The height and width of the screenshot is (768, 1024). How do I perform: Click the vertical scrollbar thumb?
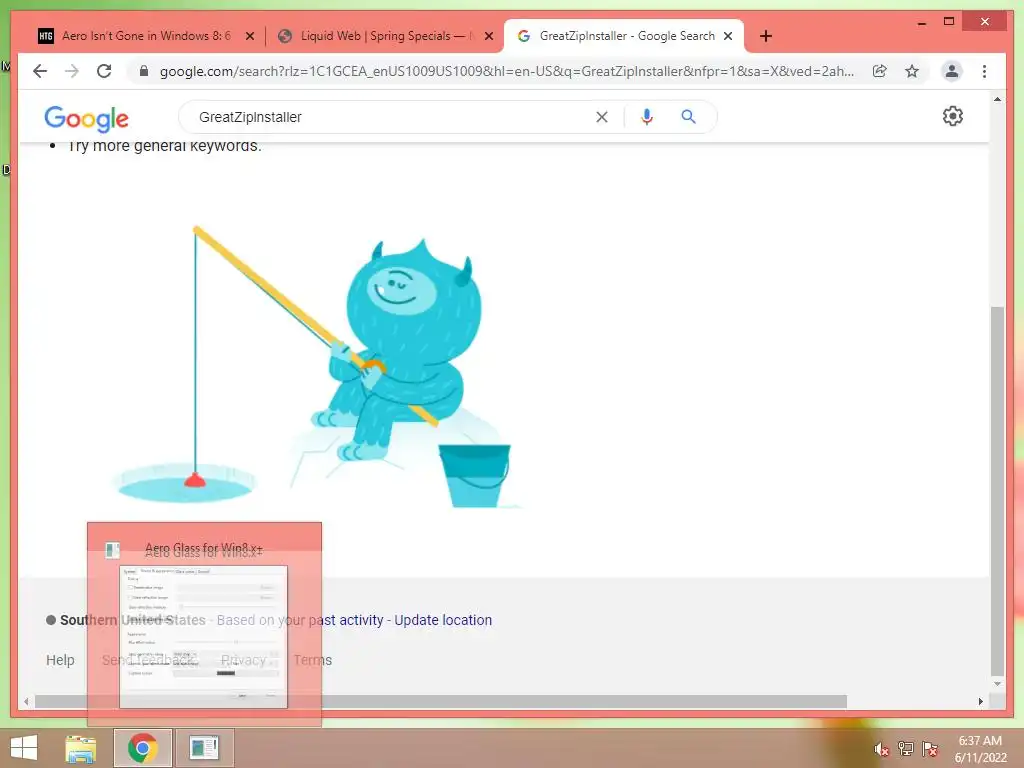tap(997, 490)
